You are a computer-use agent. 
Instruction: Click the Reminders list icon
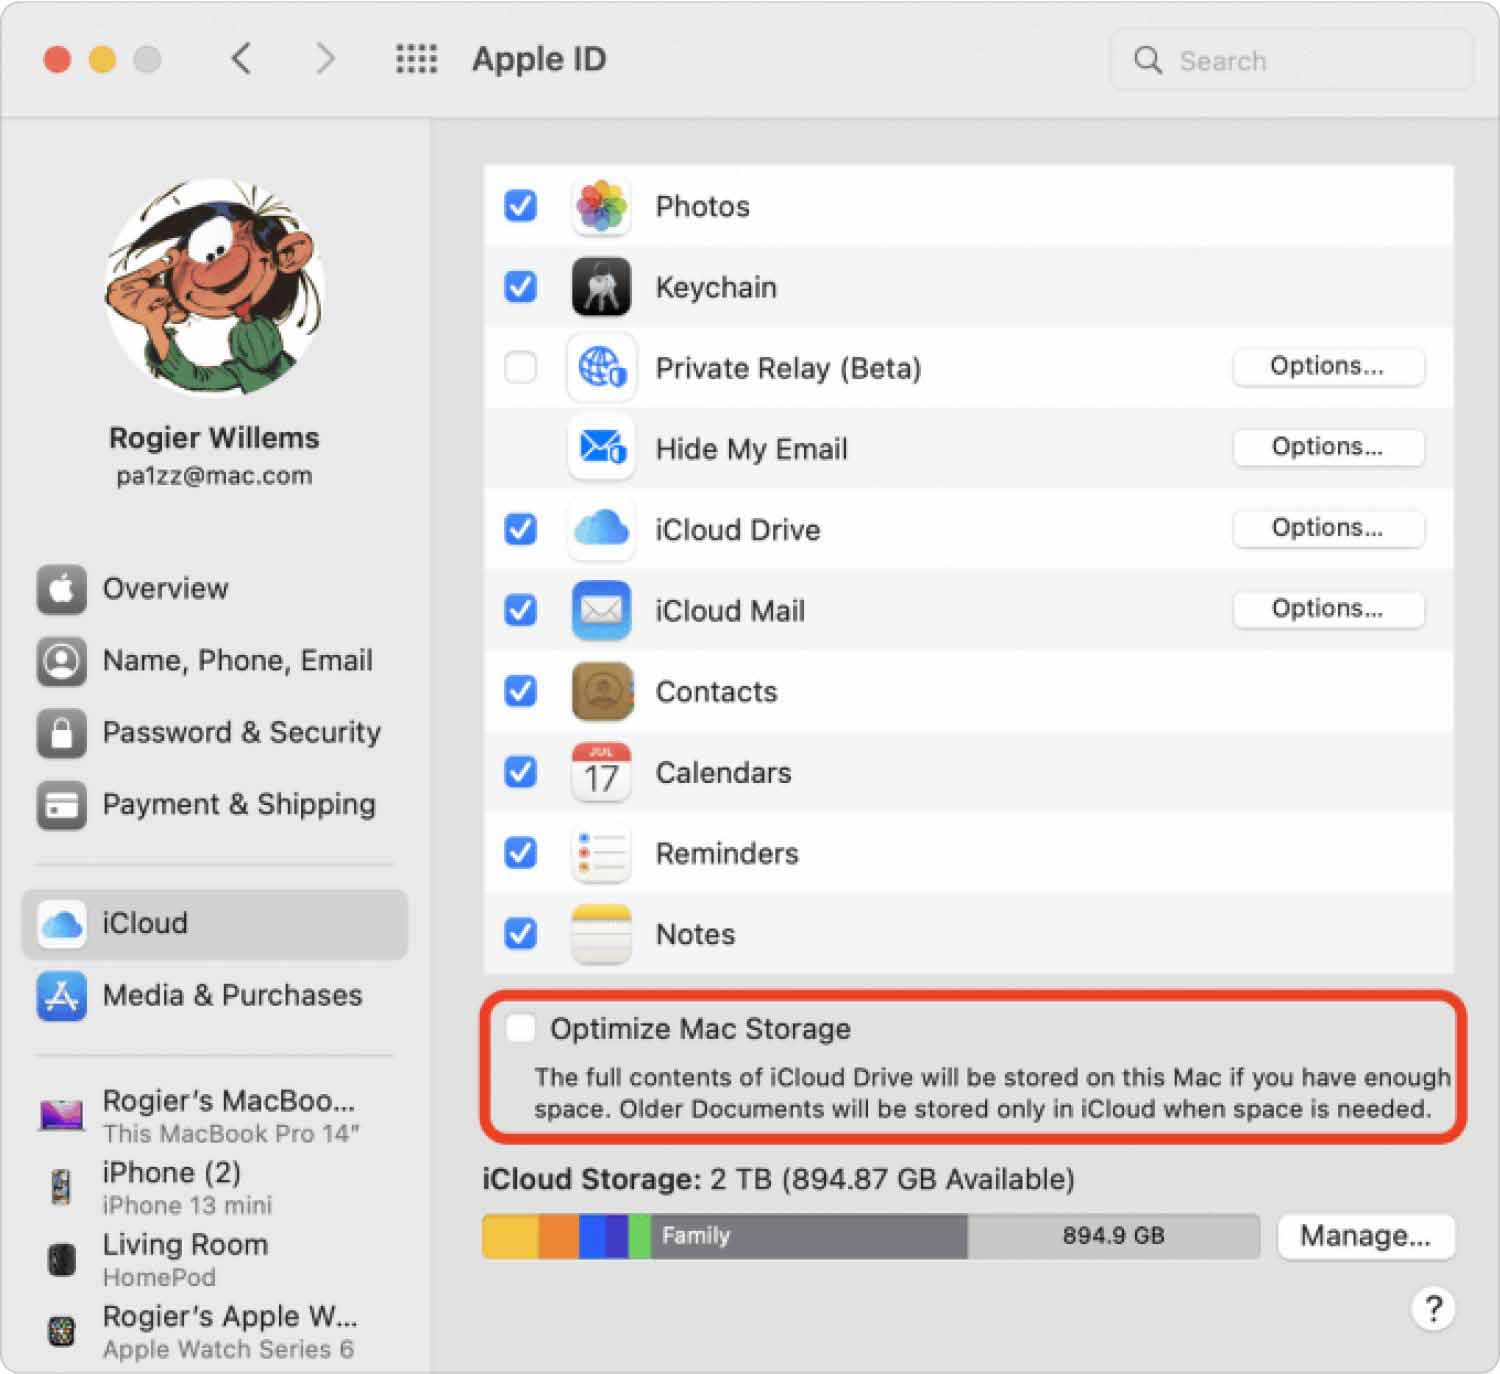point(601,853)
